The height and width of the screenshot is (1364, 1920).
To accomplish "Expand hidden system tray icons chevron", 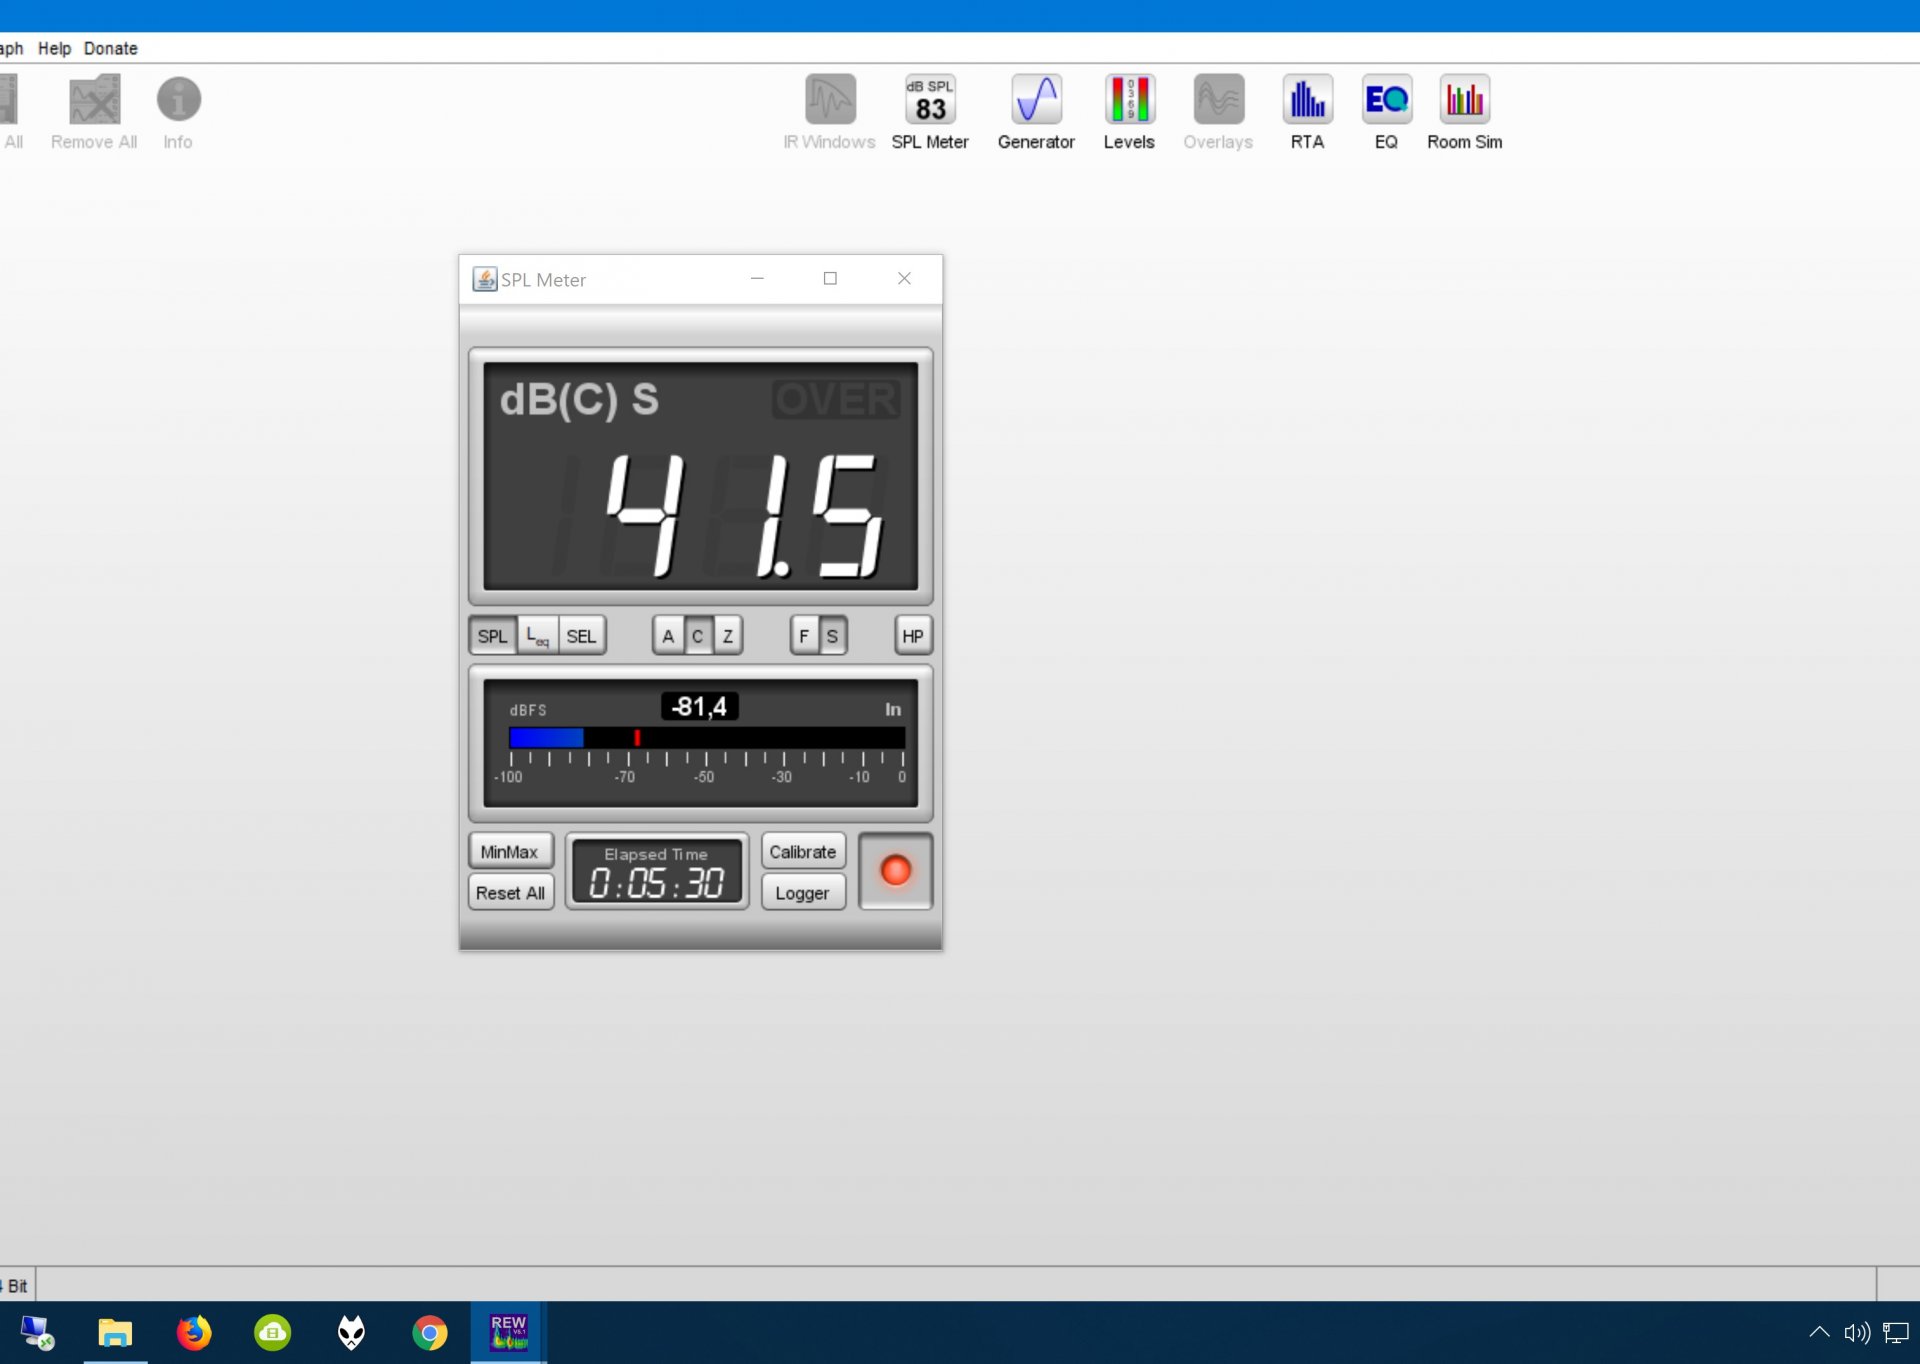I will pyautogui.click(x=1819, y=1332).
